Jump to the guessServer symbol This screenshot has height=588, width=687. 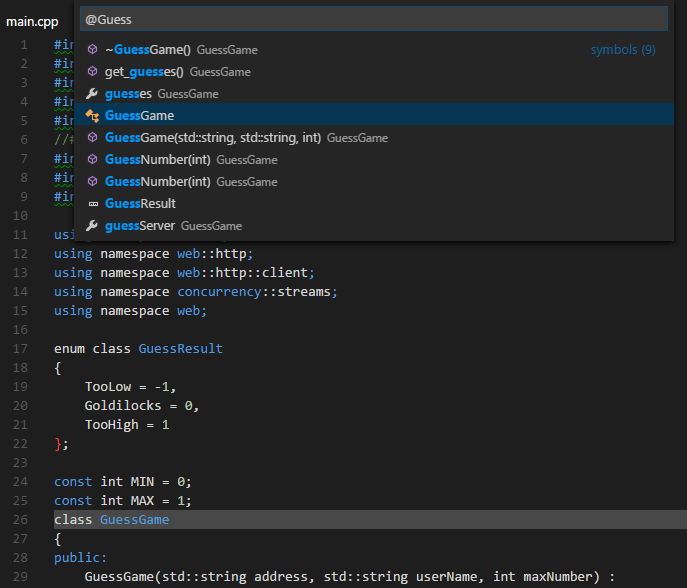coord(140,225)
